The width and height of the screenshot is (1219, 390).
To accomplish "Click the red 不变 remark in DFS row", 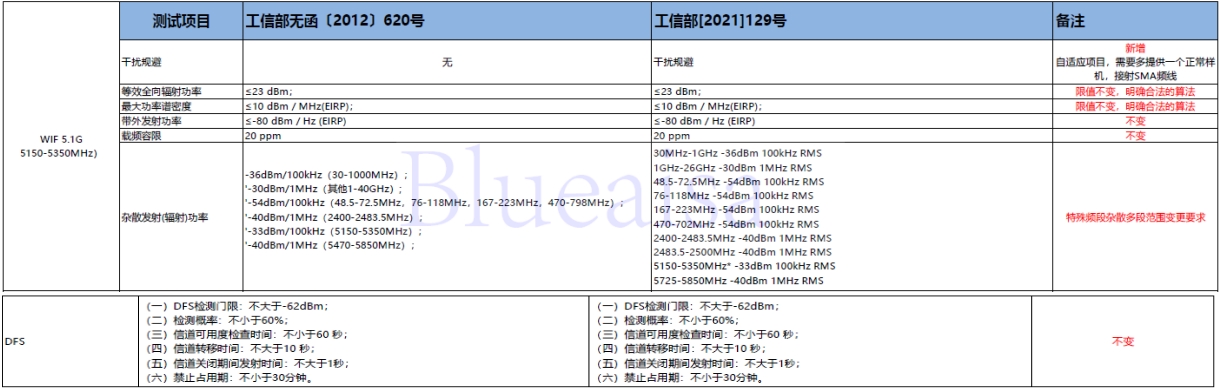I will (x=1123, y=341).
